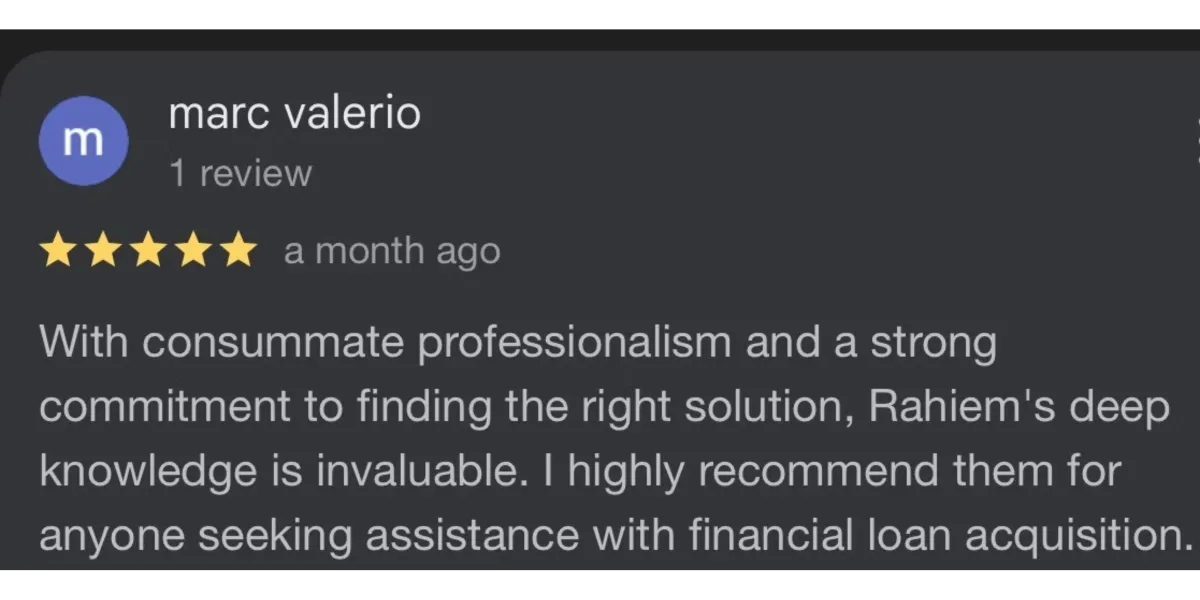Click the fifth yellow rating star
Viewport: 1200px width, 600px height.
238,251
